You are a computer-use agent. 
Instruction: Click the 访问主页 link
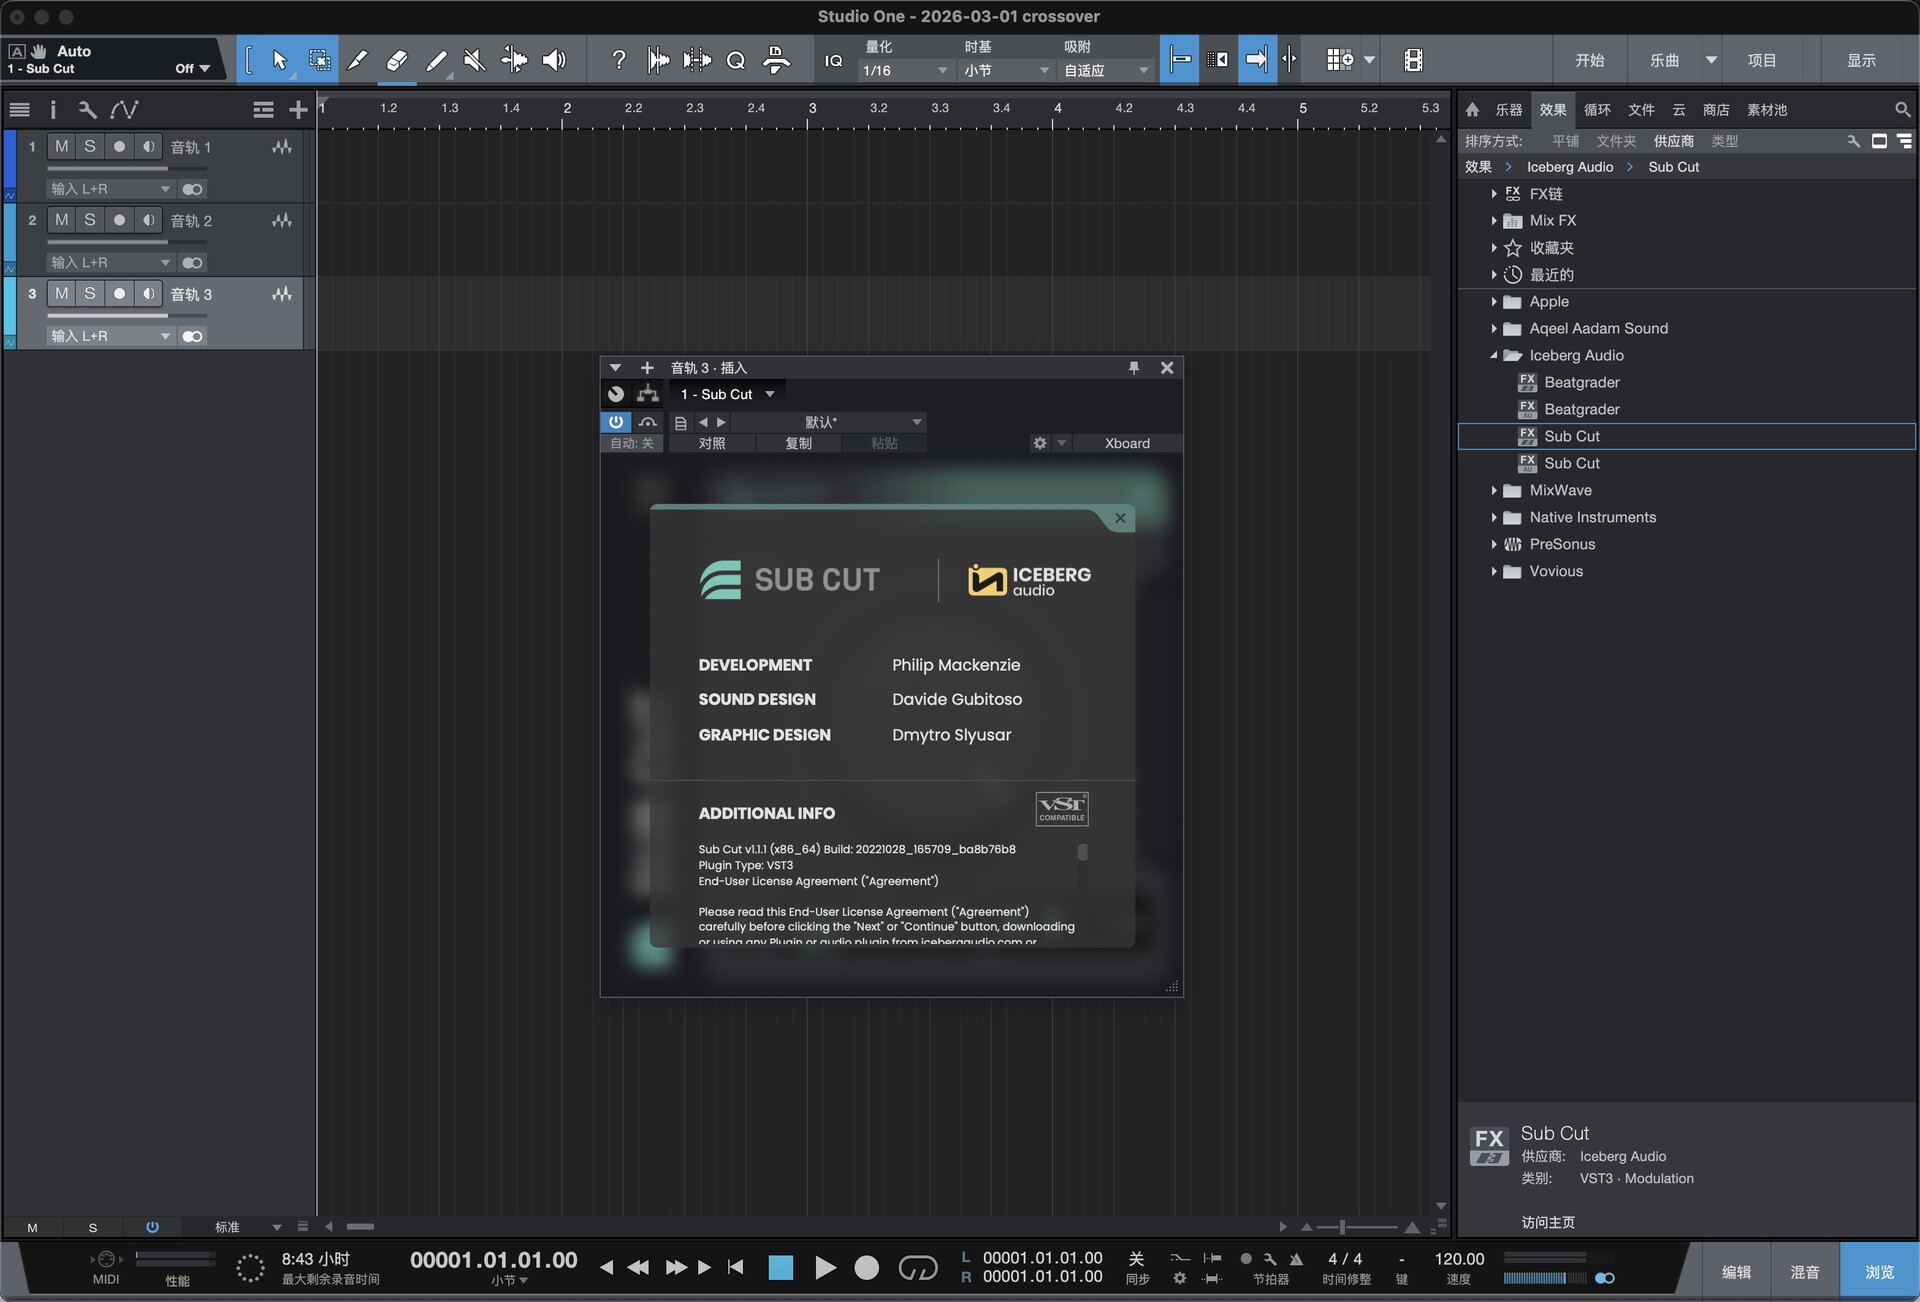[1548, 1222]
